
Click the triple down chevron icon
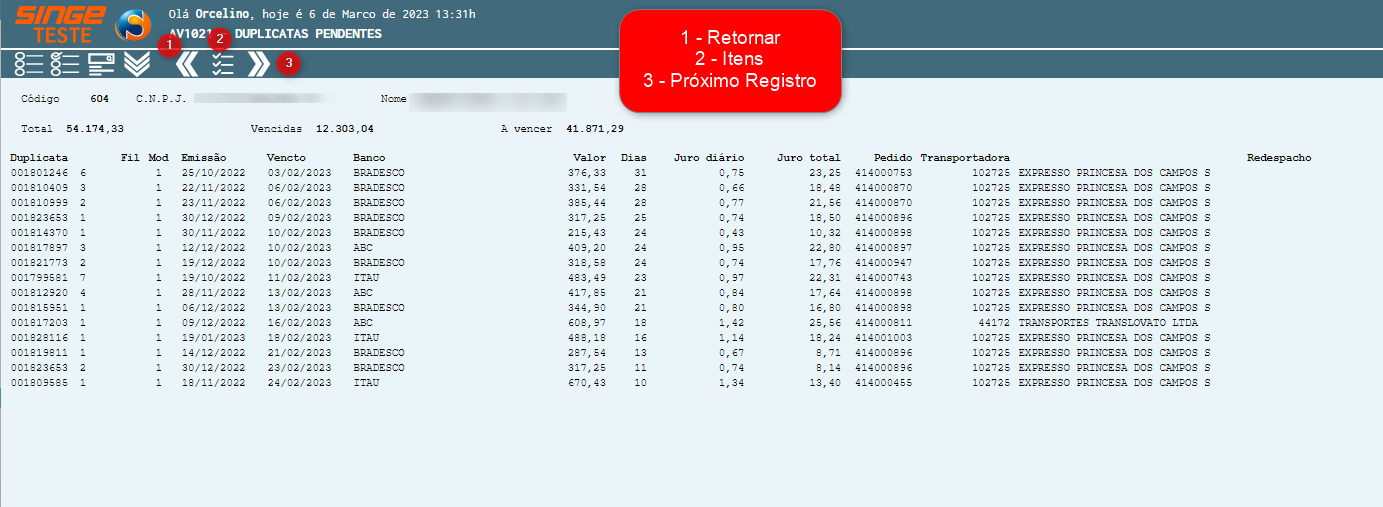tap(137, 64)
